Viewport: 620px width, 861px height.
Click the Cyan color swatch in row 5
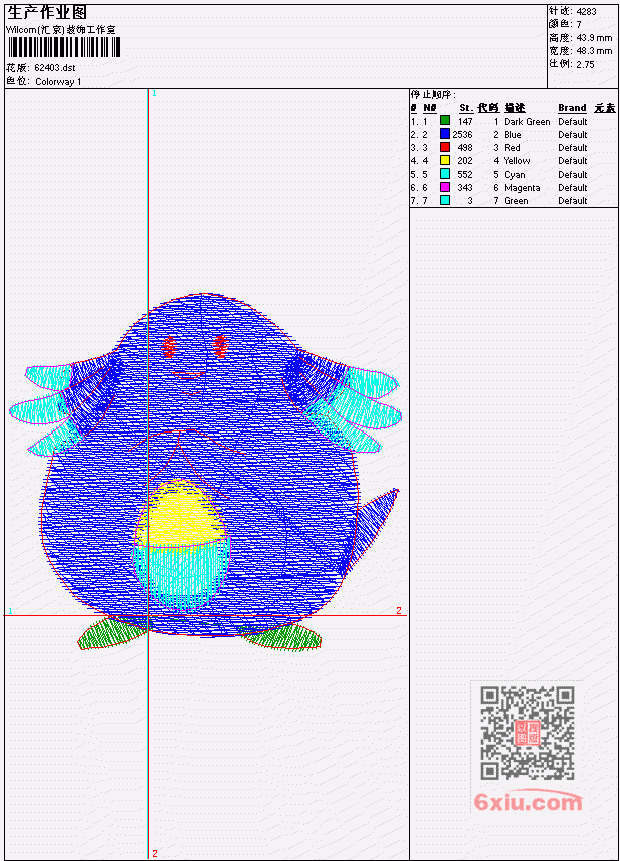click(x=445, y=174)
